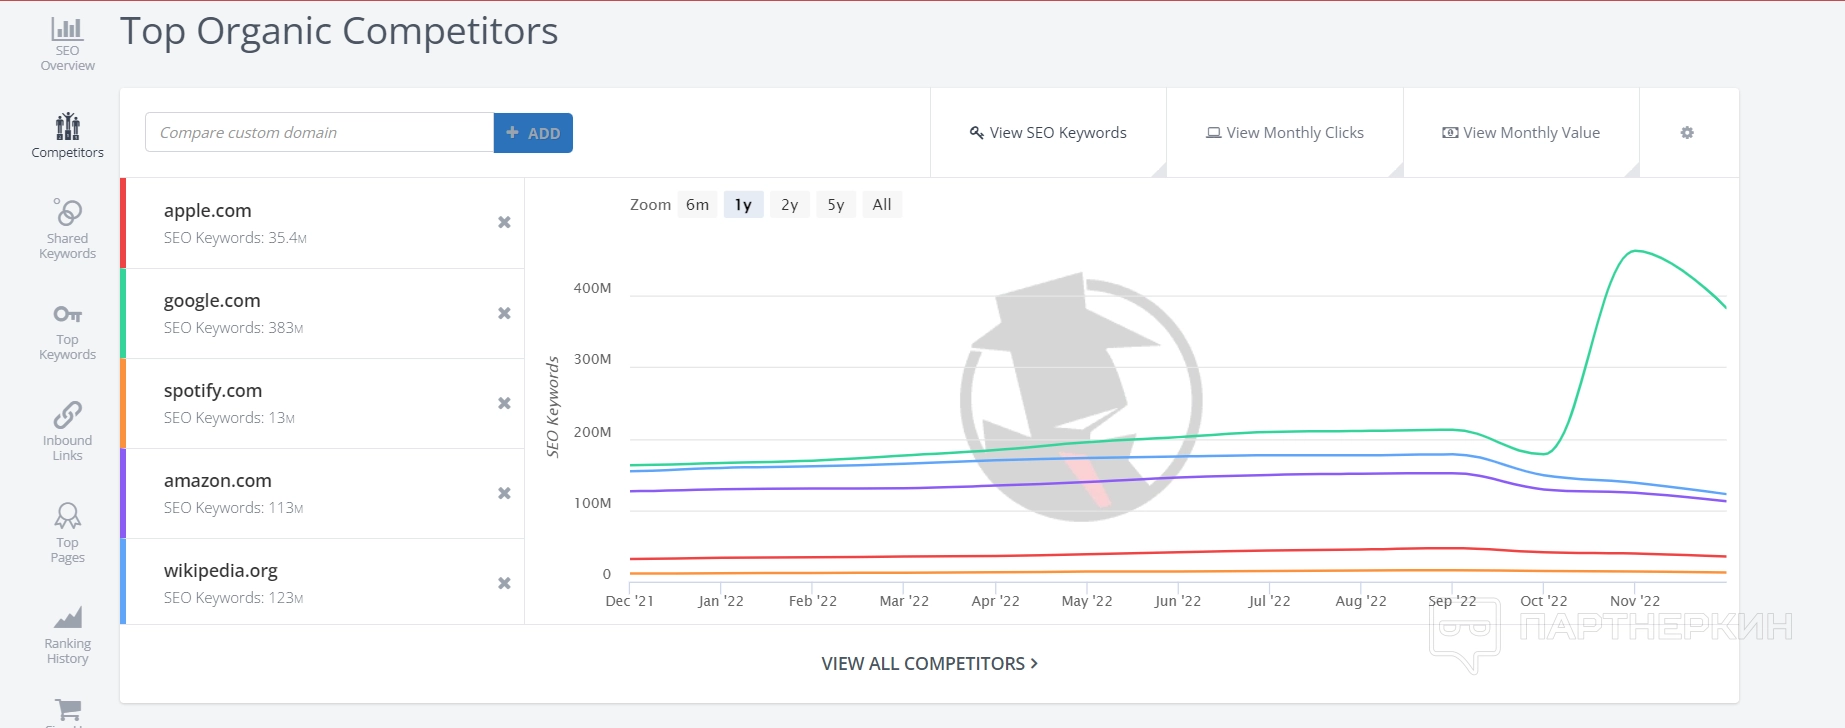Open chart settings gear icon
Viewport: 1845px width, 728px height.
click(1687, 133)
